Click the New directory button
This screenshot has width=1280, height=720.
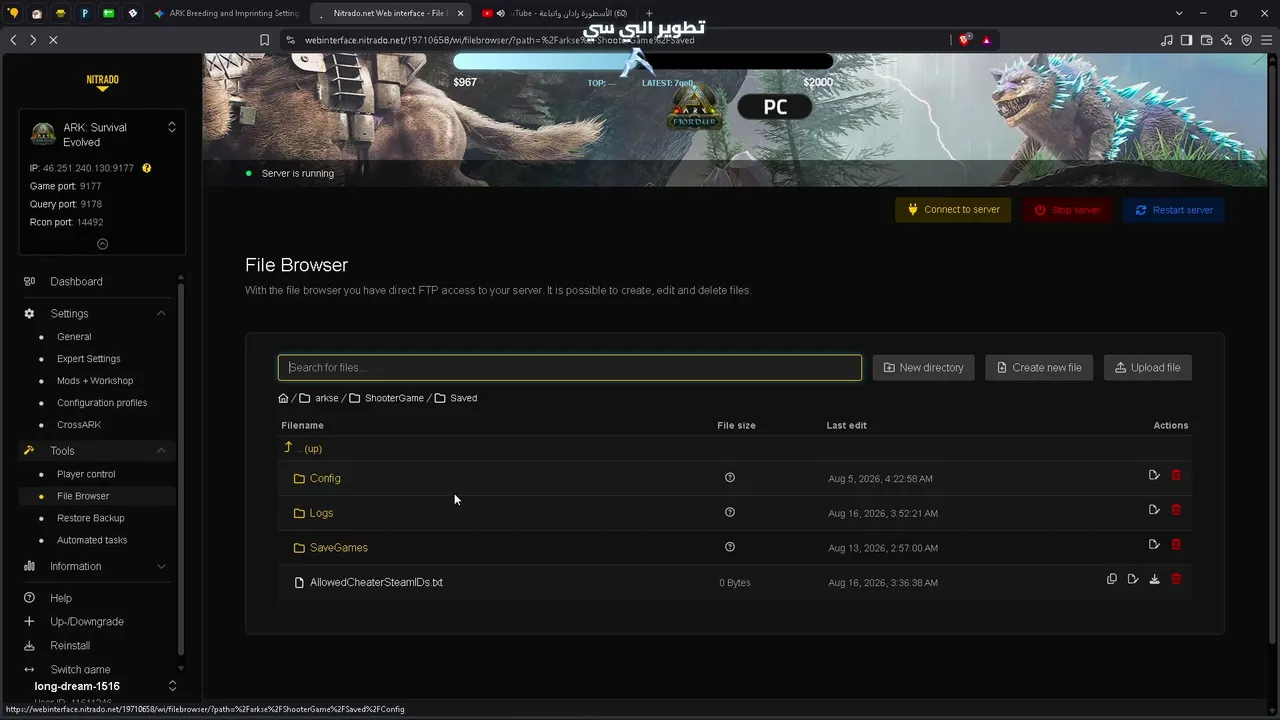coord(924,368)
